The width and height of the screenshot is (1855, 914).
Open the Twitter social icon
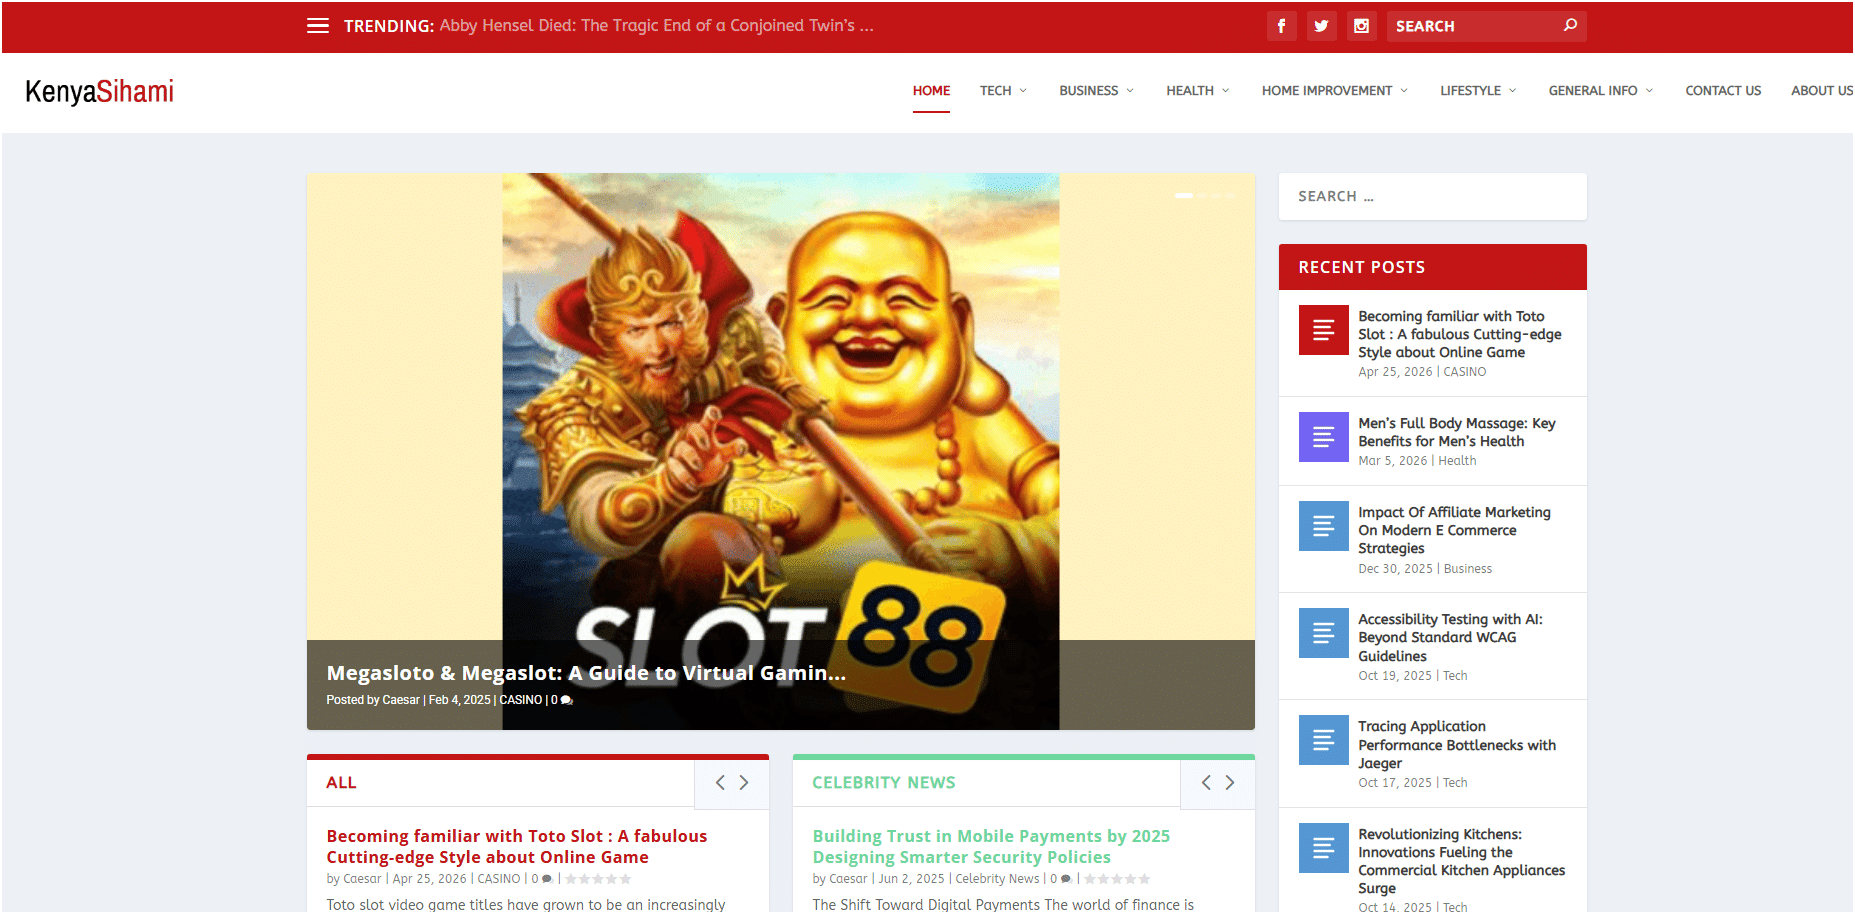tap(1321, 26)
